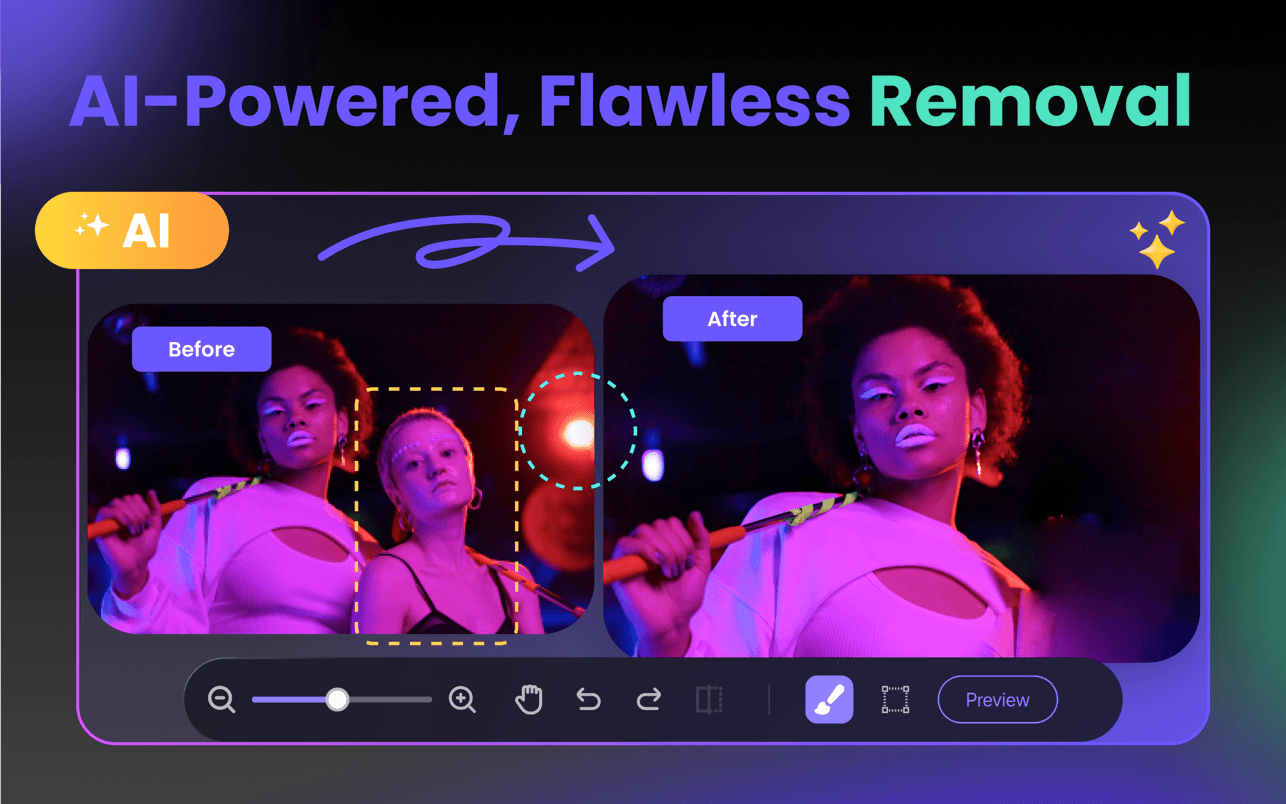This screenshot has width=1286, height=804.
Task: Click the Zoom Out magnifier icon
Action: pos(221,700)
